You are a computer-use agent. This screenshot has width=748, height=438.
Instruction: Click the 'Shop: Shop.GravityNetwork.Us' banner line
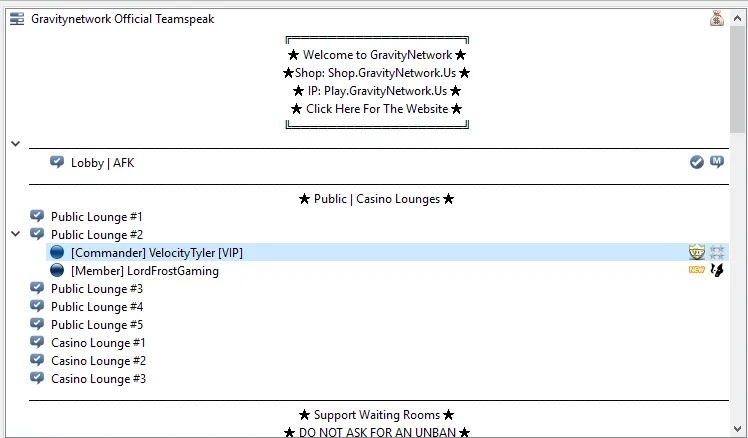tap(376, 73)
